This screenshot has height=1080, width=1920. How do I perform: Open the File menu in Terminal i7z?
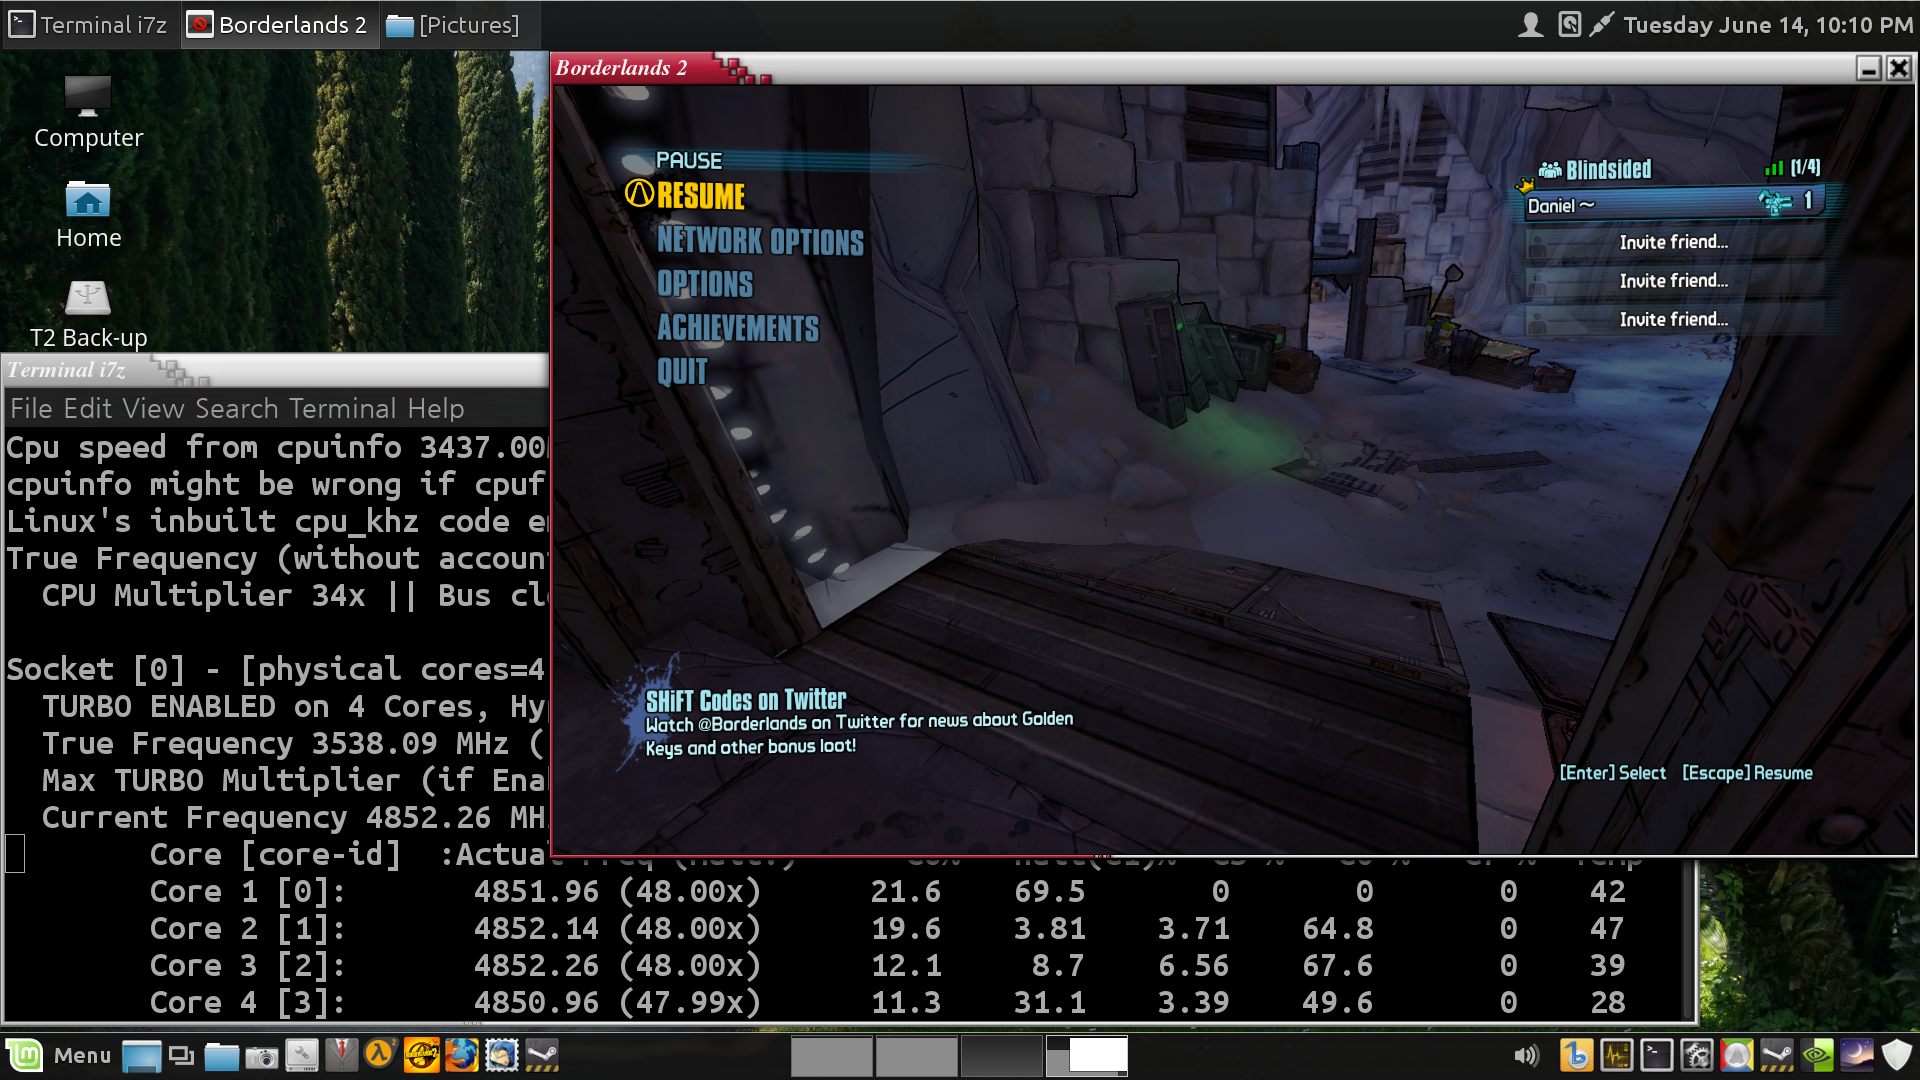tap(31, 409)
